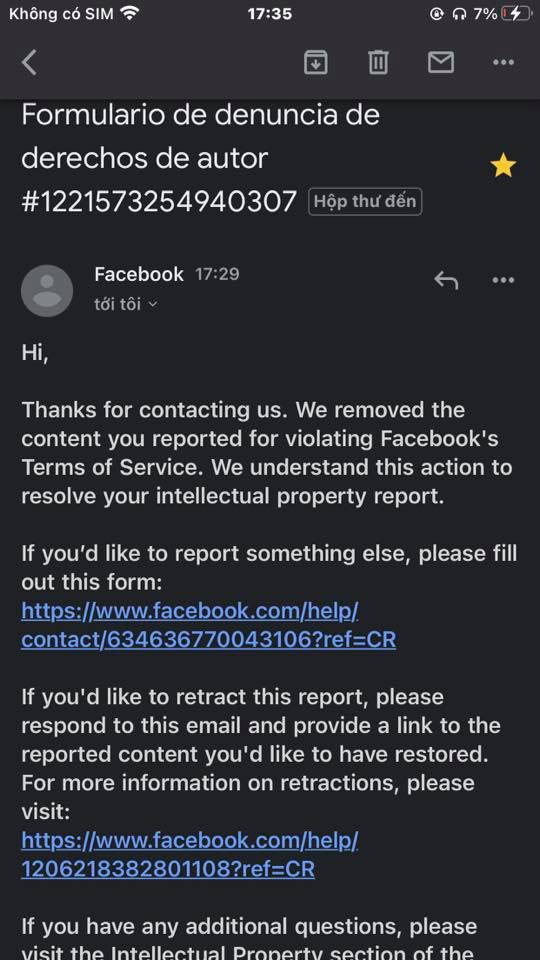The width and height of the screenshot is (540, 960).
Task: Archive this email with the archive icon
Action: coord(316,62)
